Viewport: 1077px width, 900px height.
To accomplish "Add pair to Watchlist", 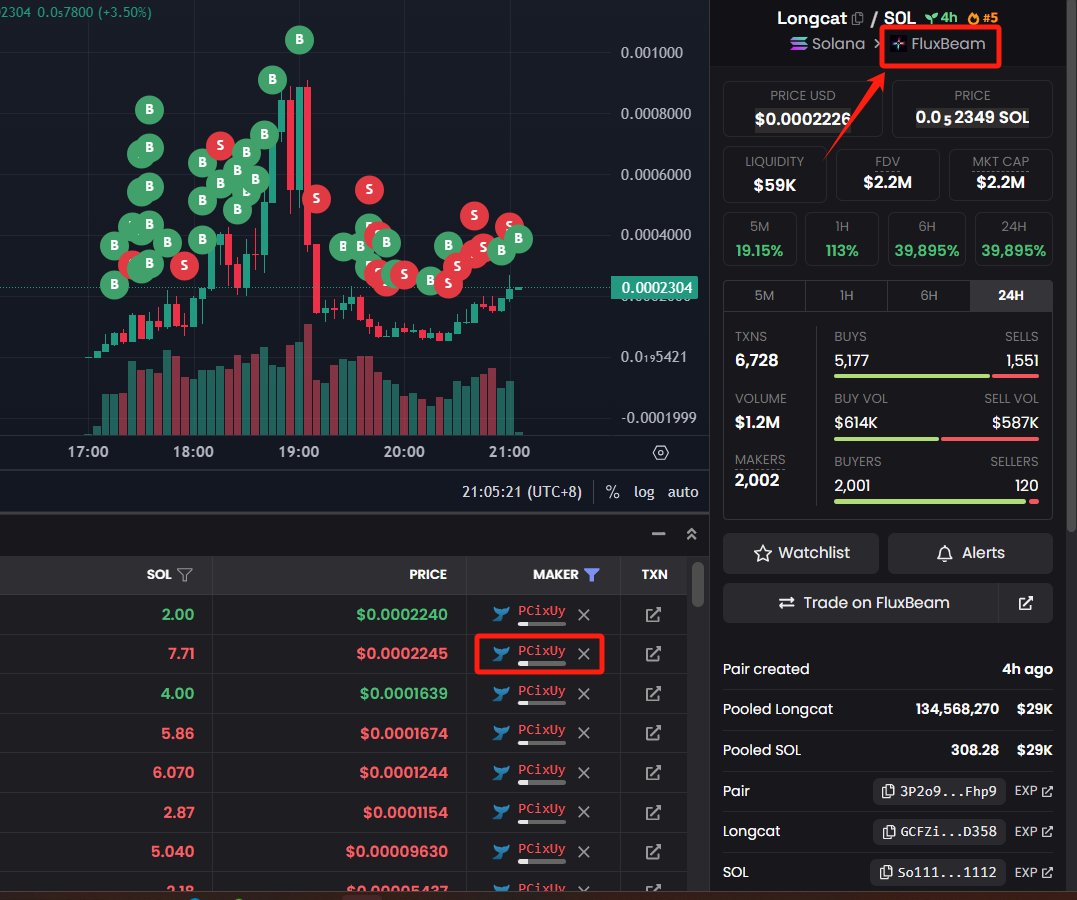I will pyautogui.click(x=801, y=553).
